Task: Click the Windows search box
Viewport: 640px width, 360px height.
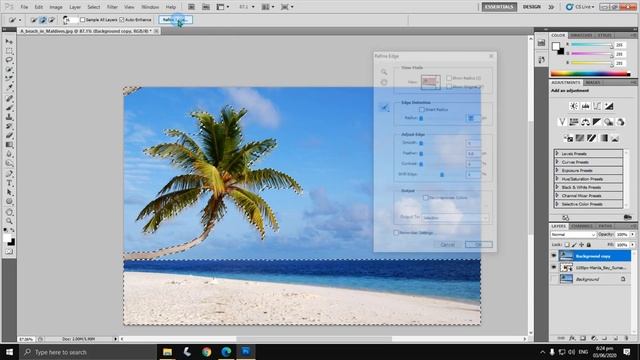Action: pyautogui.click(x=88, y=352)
